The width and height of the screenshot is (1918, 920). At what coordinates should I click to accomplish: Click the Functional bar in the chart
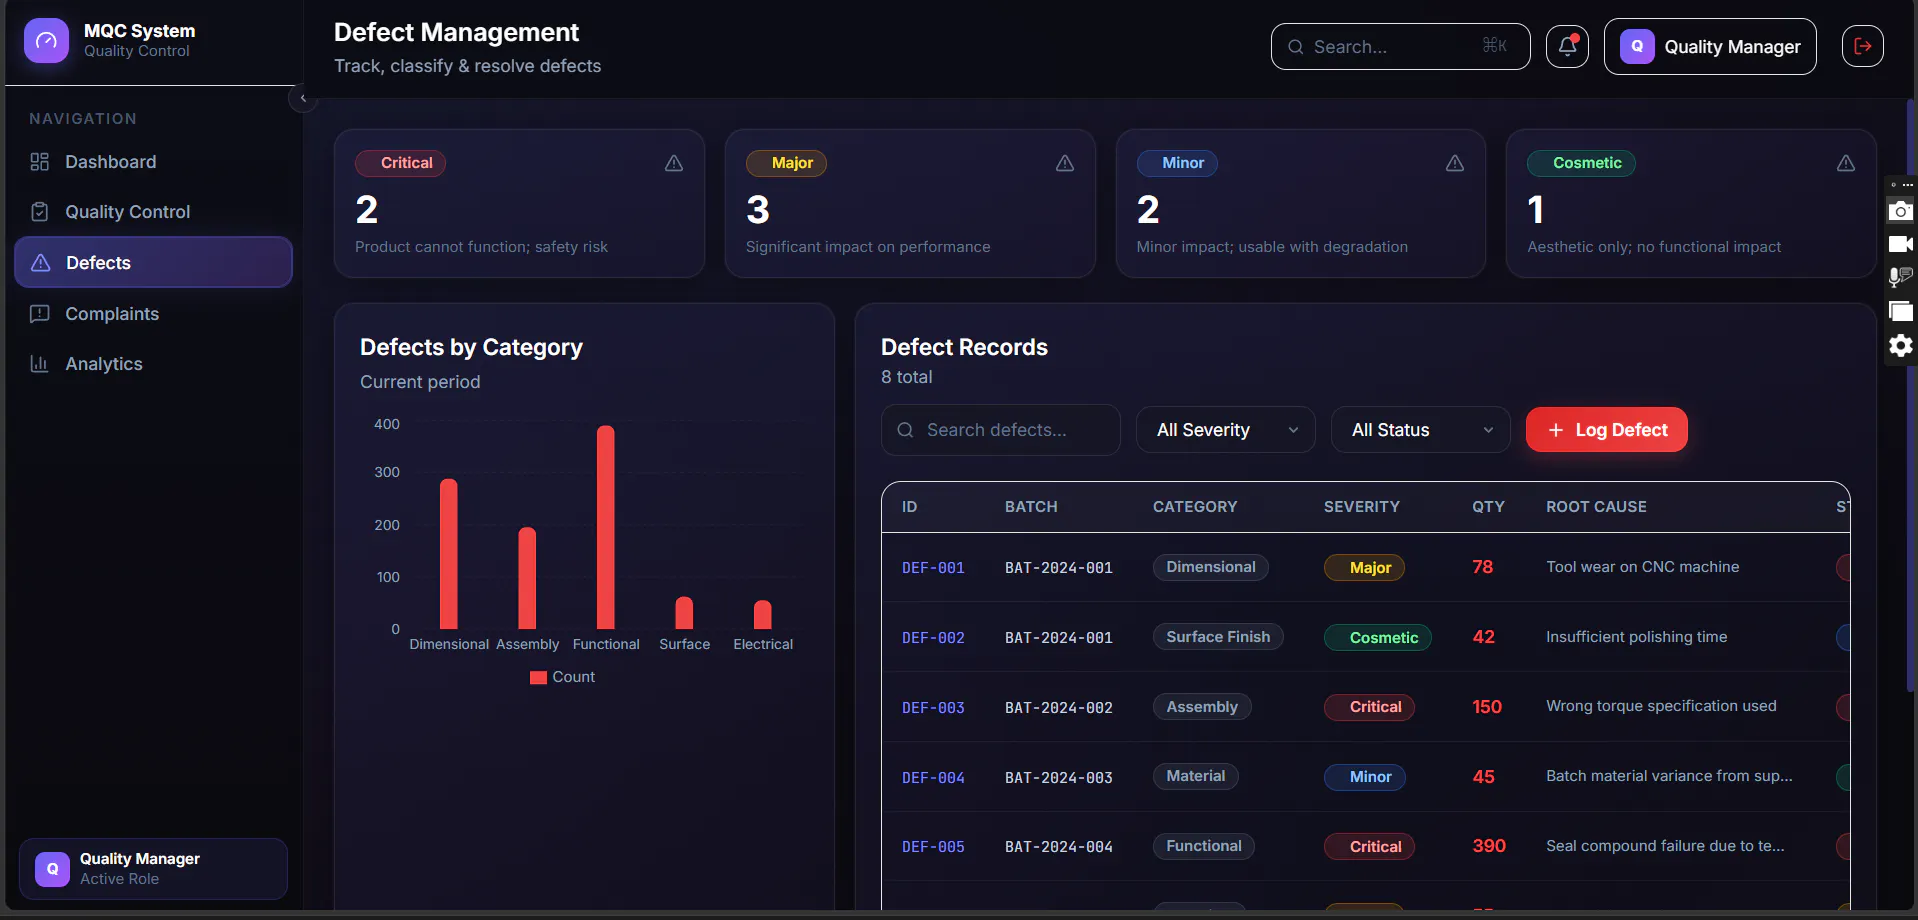(605, 527)
